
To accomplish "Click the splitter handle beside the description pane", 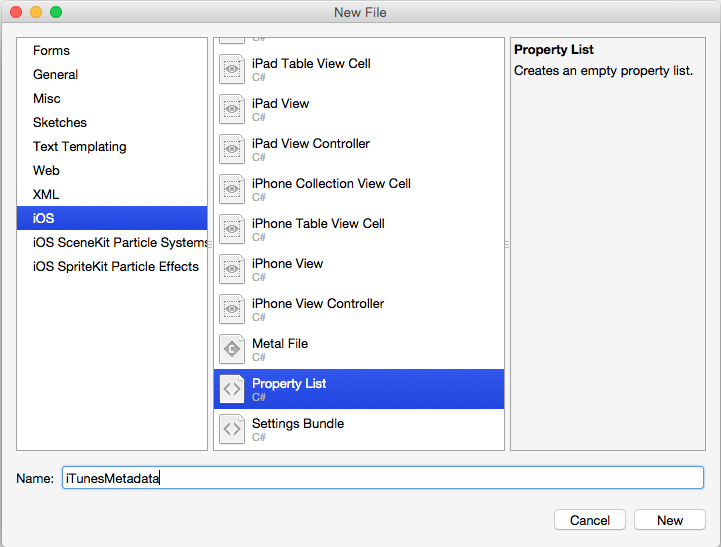I will pos(507,244).
